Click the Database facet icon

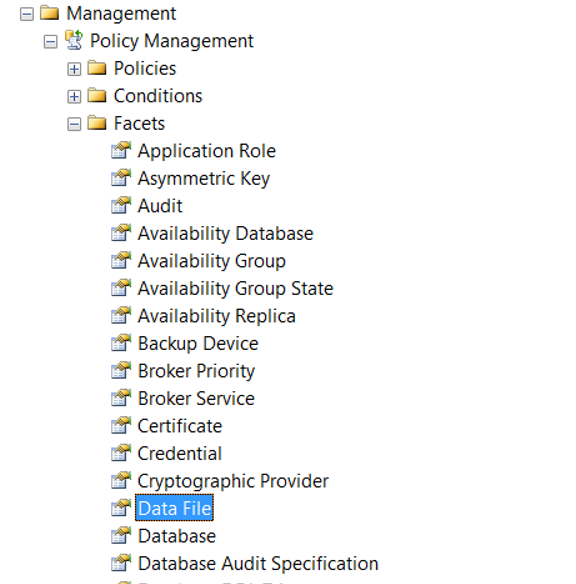pos(121,536)
